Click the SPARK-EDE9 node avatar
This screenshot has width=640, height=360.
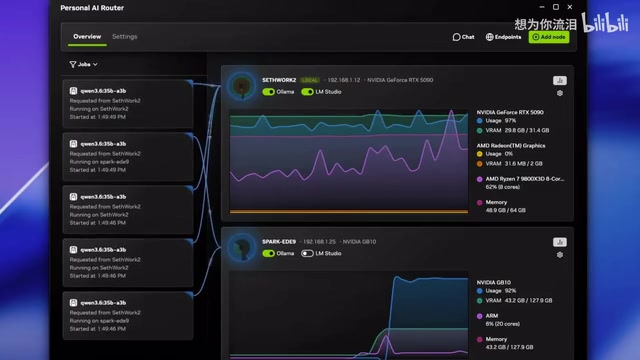point(242,247)
